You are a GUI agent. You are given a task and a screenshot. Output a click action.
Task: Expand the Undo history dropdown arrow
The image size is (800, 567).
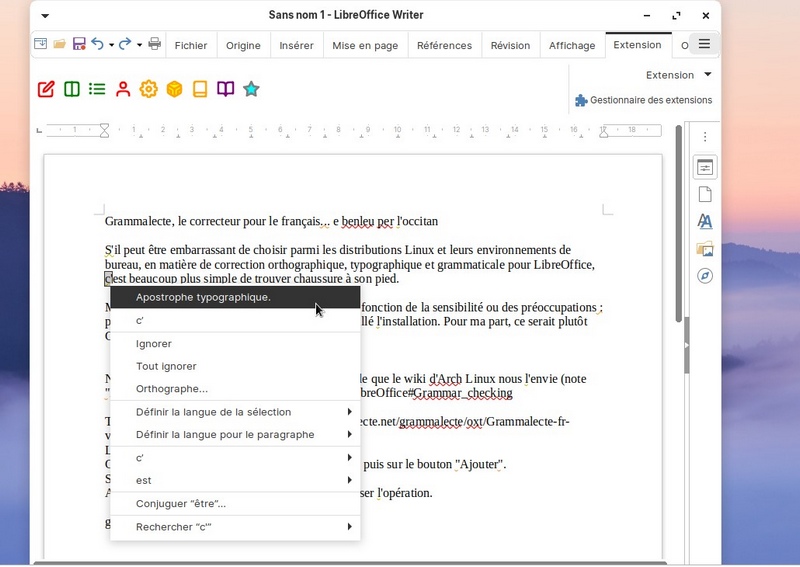(x=111, y=45)
